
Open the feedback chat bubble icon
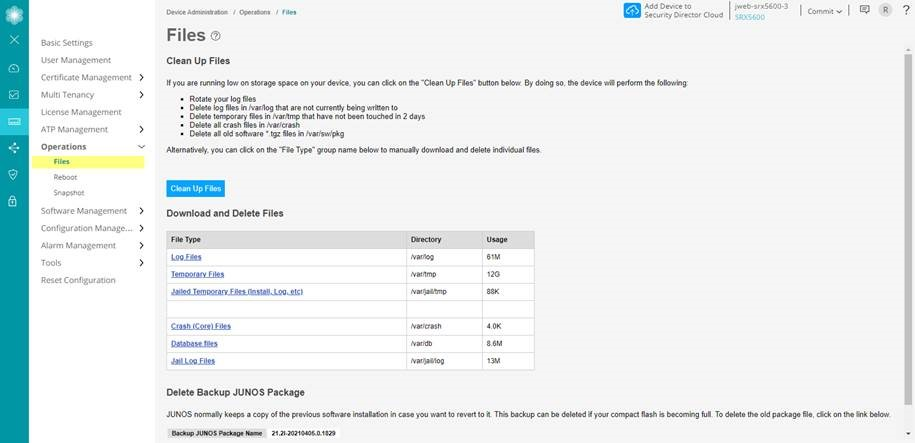pyautogui.click(x=865, y=10)
